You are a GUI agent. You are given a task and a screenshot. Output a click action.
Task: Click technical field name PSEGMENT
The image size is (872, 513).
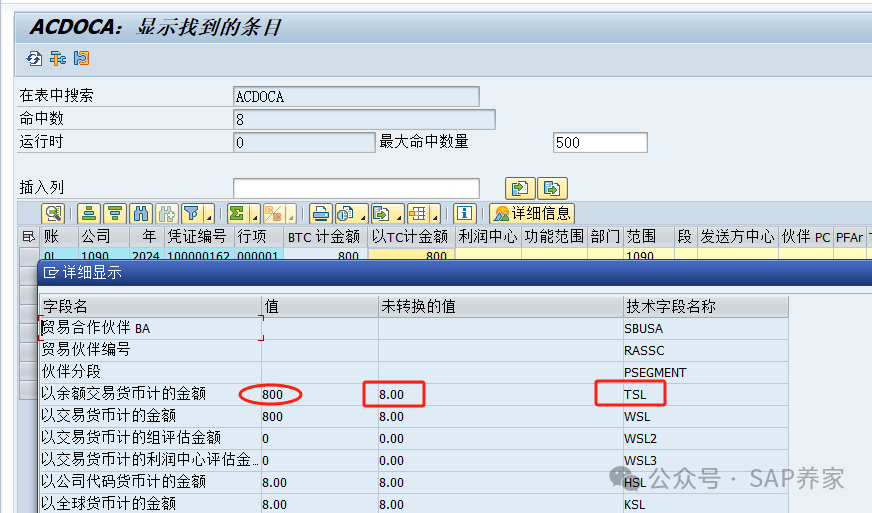[x=655, y=372]
